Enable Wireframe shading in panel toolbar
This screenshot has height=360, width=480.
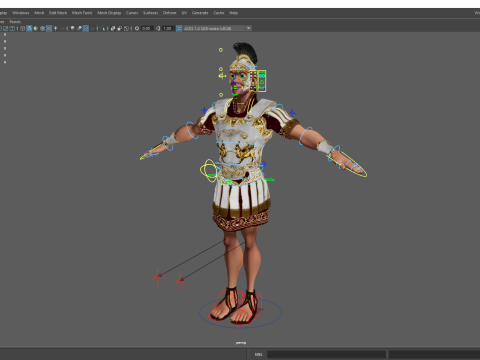(x=22, y=28)
